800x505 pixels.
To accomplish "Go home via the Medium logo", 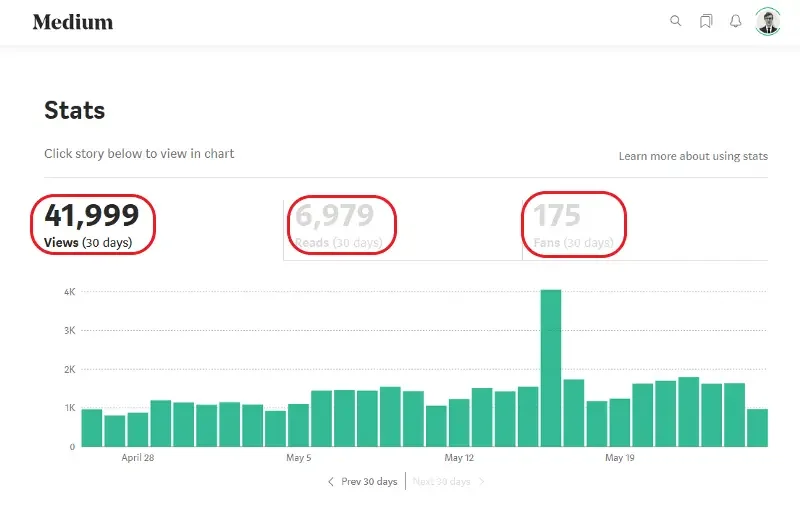I will click(x=73, y=22).
